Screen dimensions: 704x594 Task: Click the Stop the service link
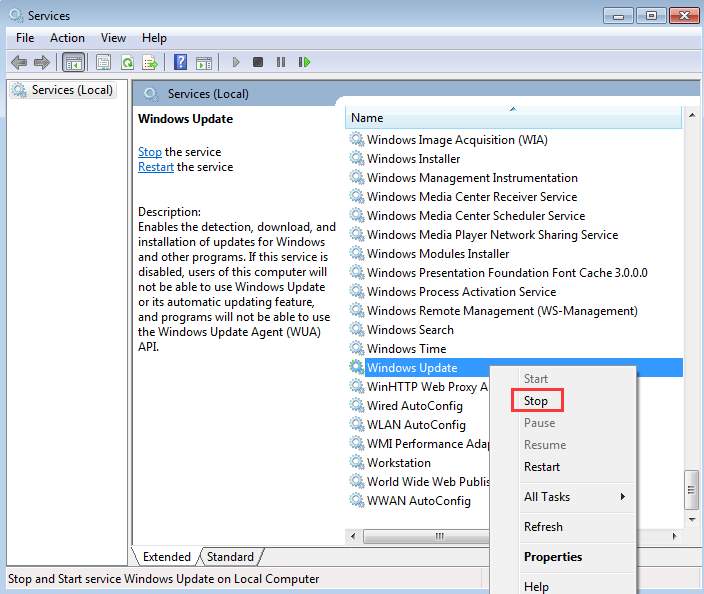[149, 152]
